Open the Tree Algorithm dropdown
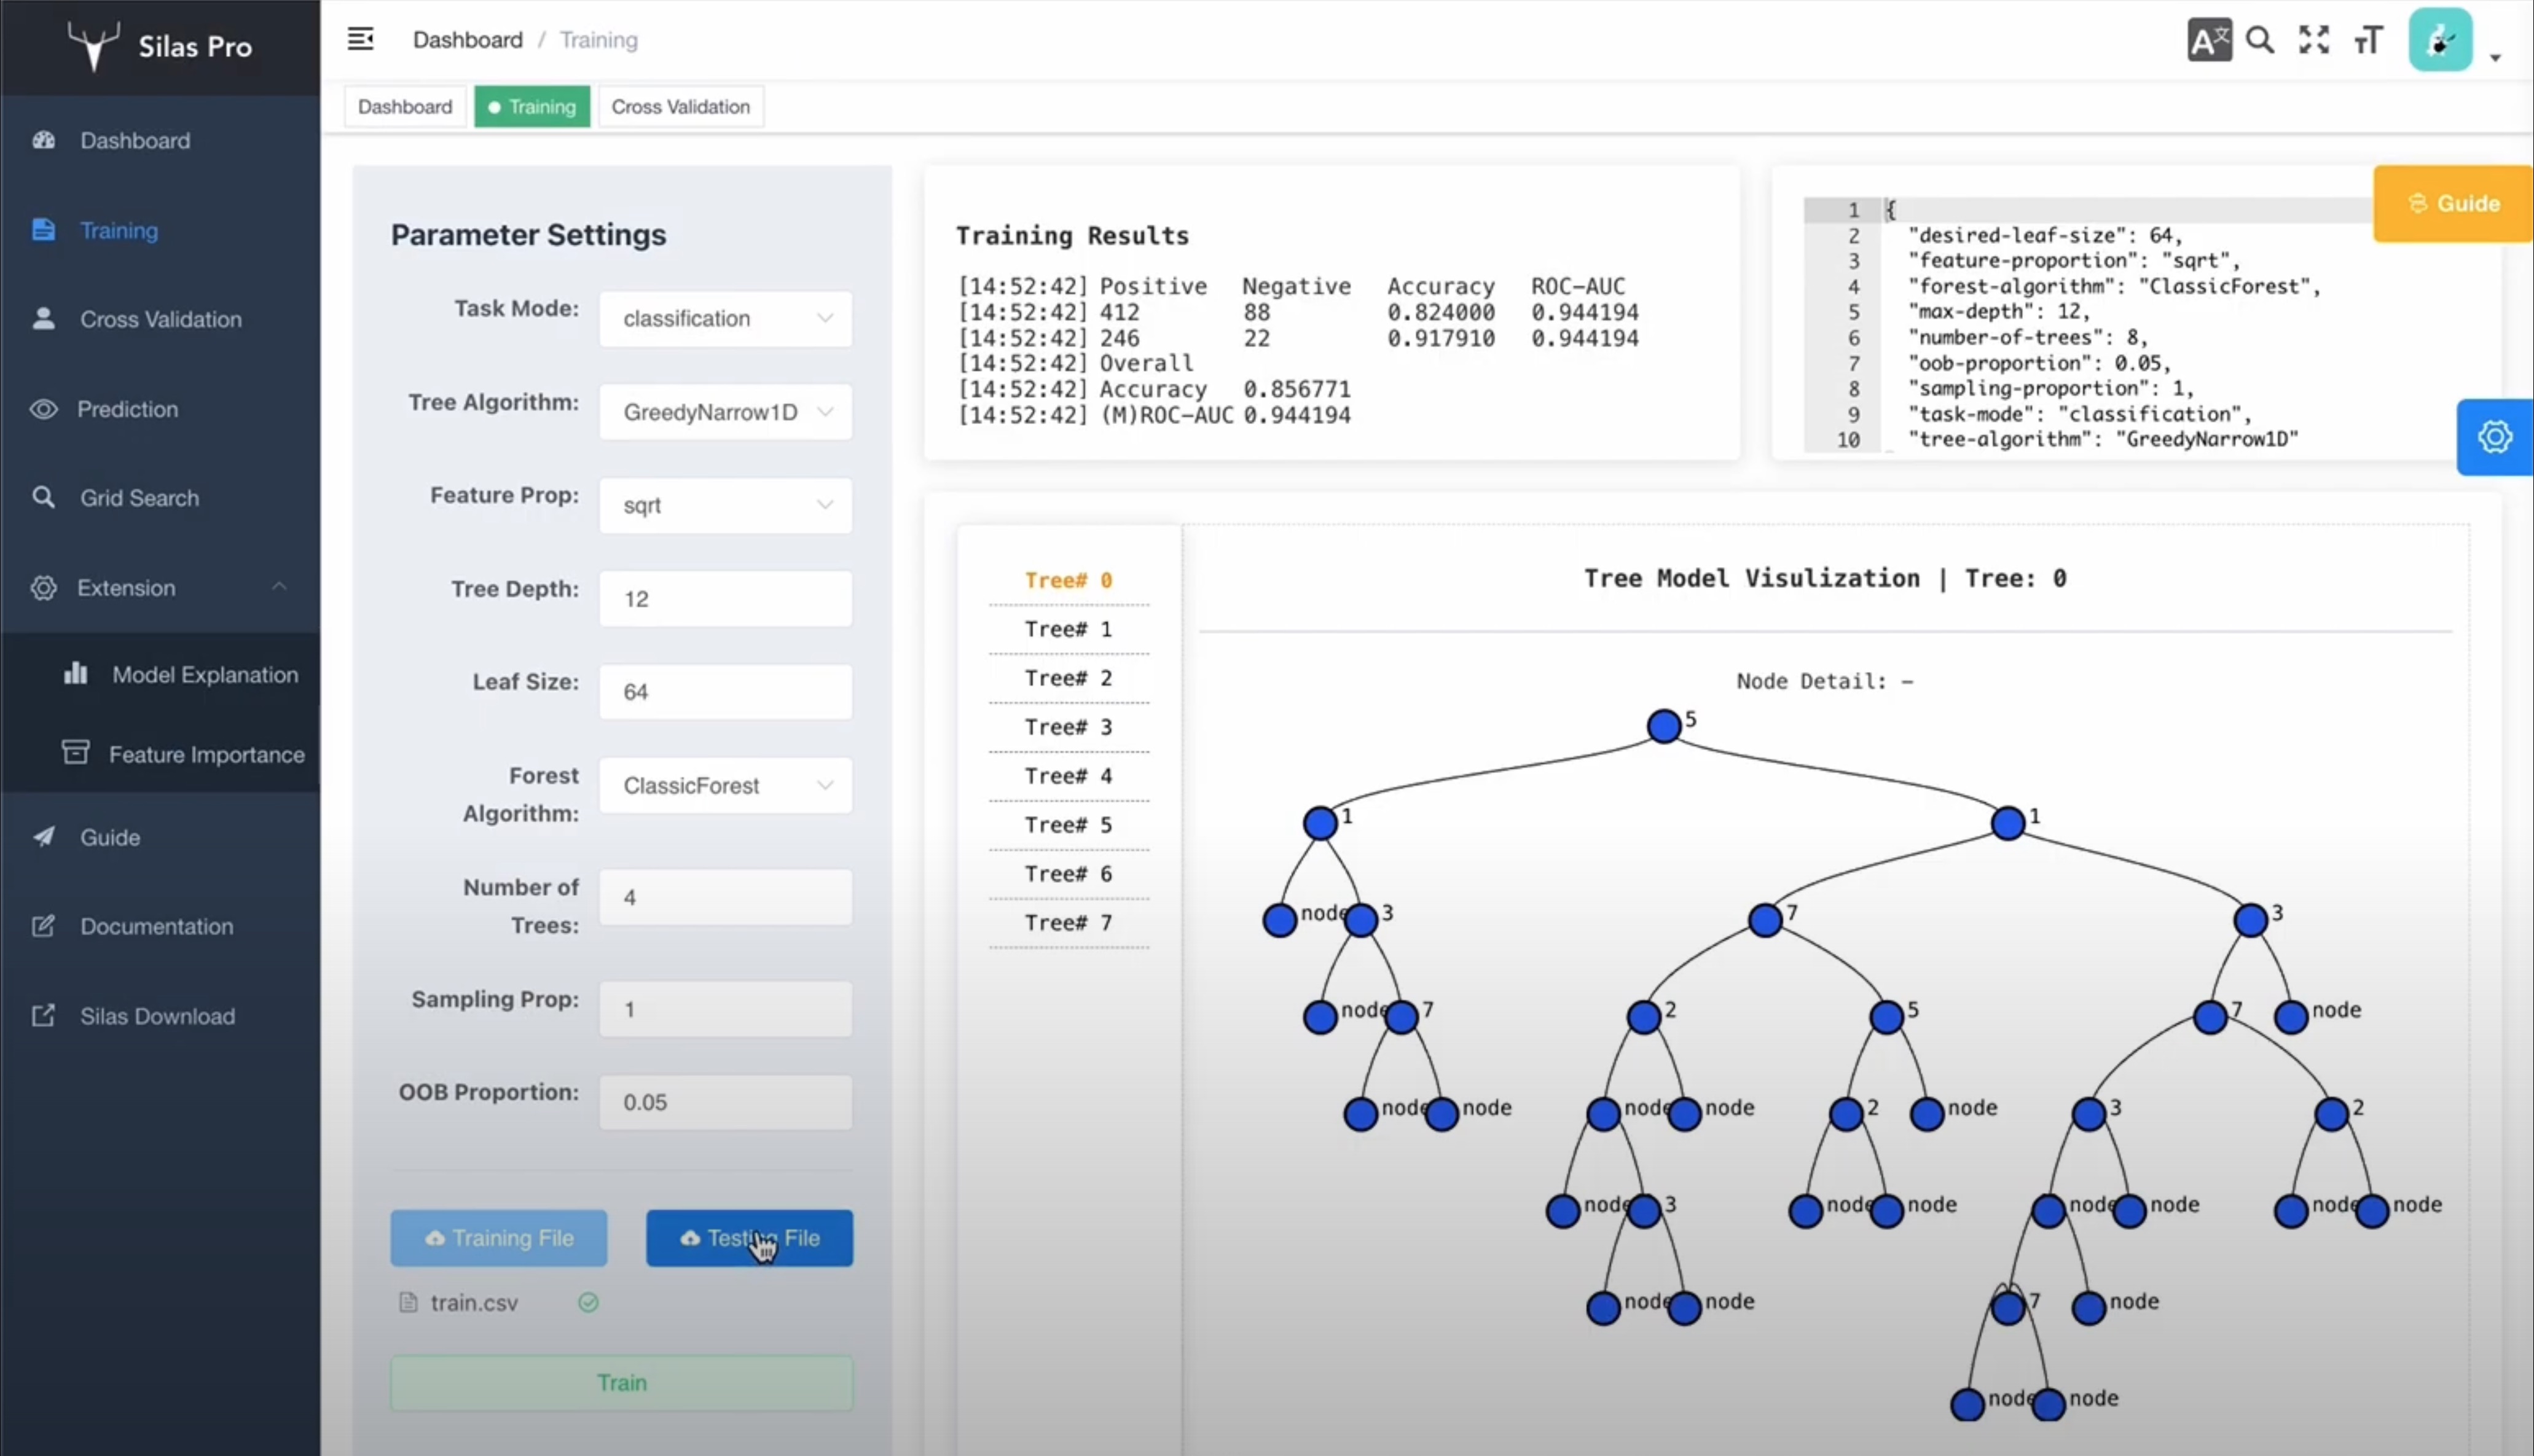Image resolution: width=2534 pixels, height=1456 pixels. [725, 411]
